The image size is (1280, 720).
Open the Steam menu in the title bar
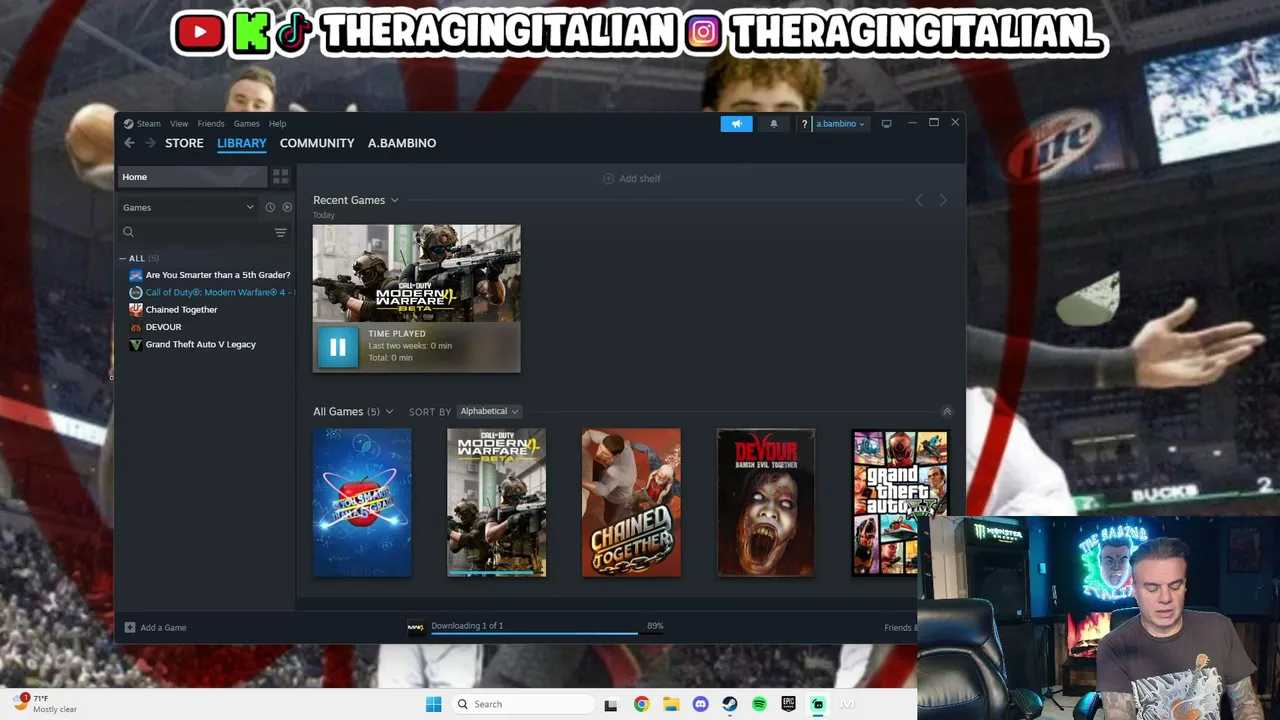142,124
